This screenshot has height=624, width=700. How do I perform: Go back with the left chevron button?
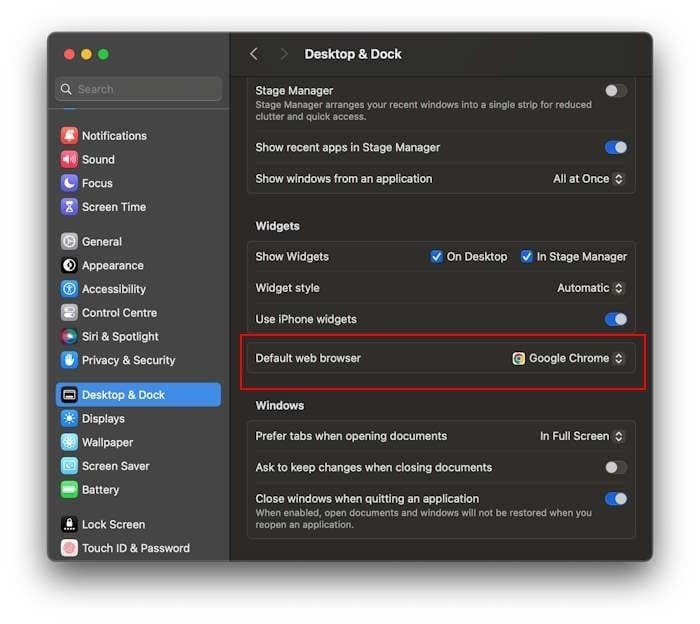coord(254,54)
